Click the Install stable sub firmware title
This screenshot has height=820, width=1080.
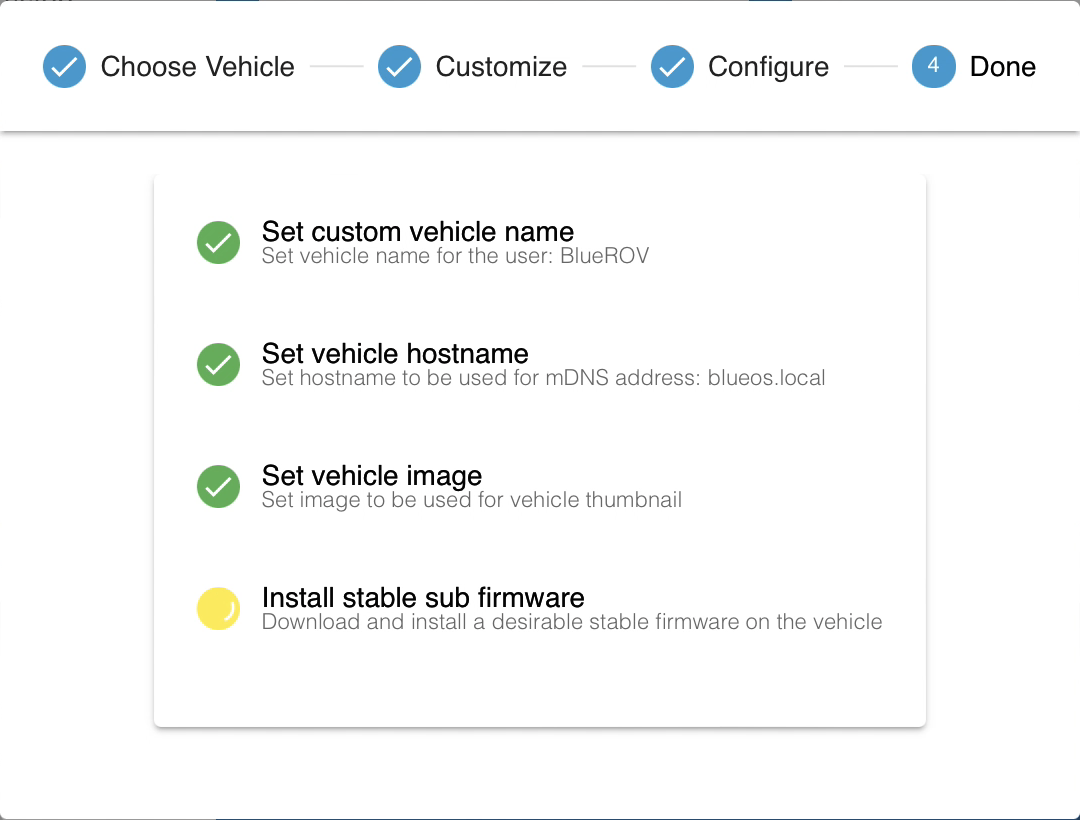tap(423, 598)
